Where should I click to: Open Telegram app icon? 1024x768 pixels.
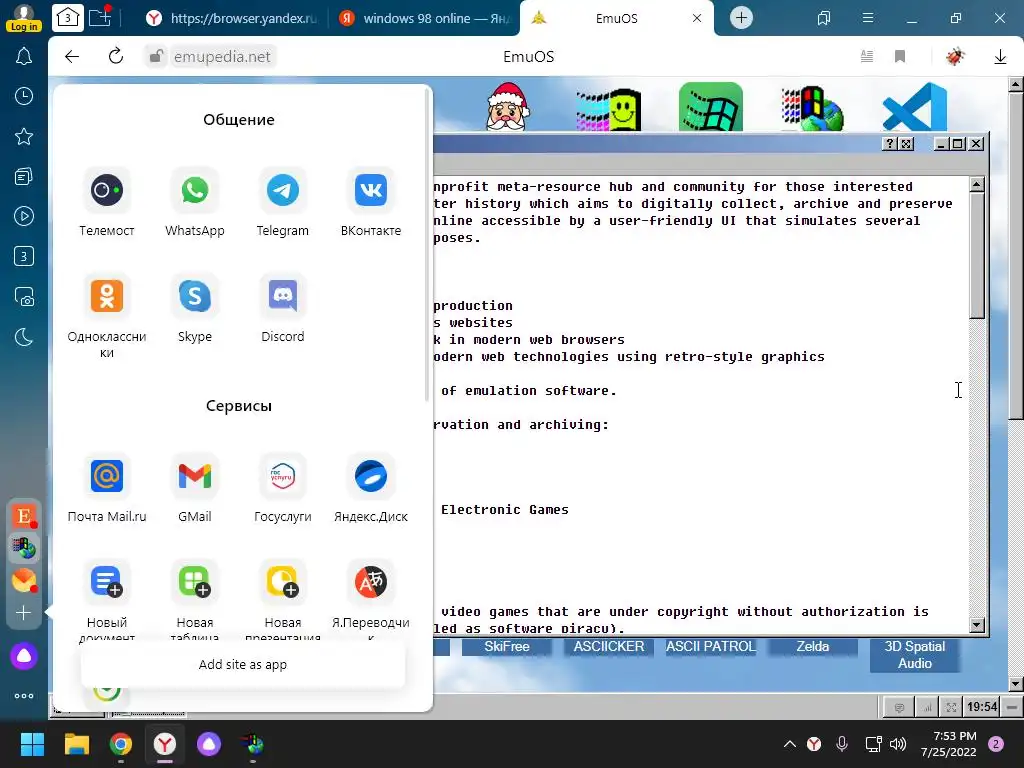283,191
